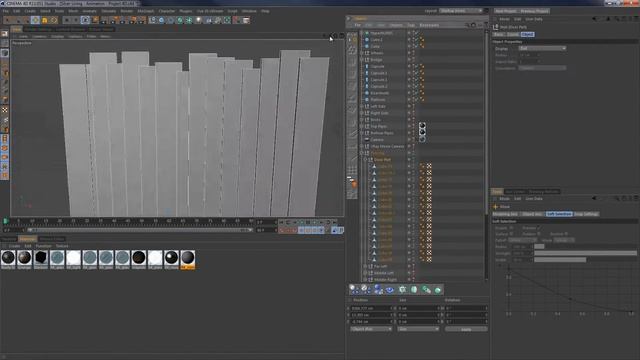The width and height of the screenshot is (640, 360).
Task: Expand the Wheels null in Object Manager
Action: [x=362, y=53]
